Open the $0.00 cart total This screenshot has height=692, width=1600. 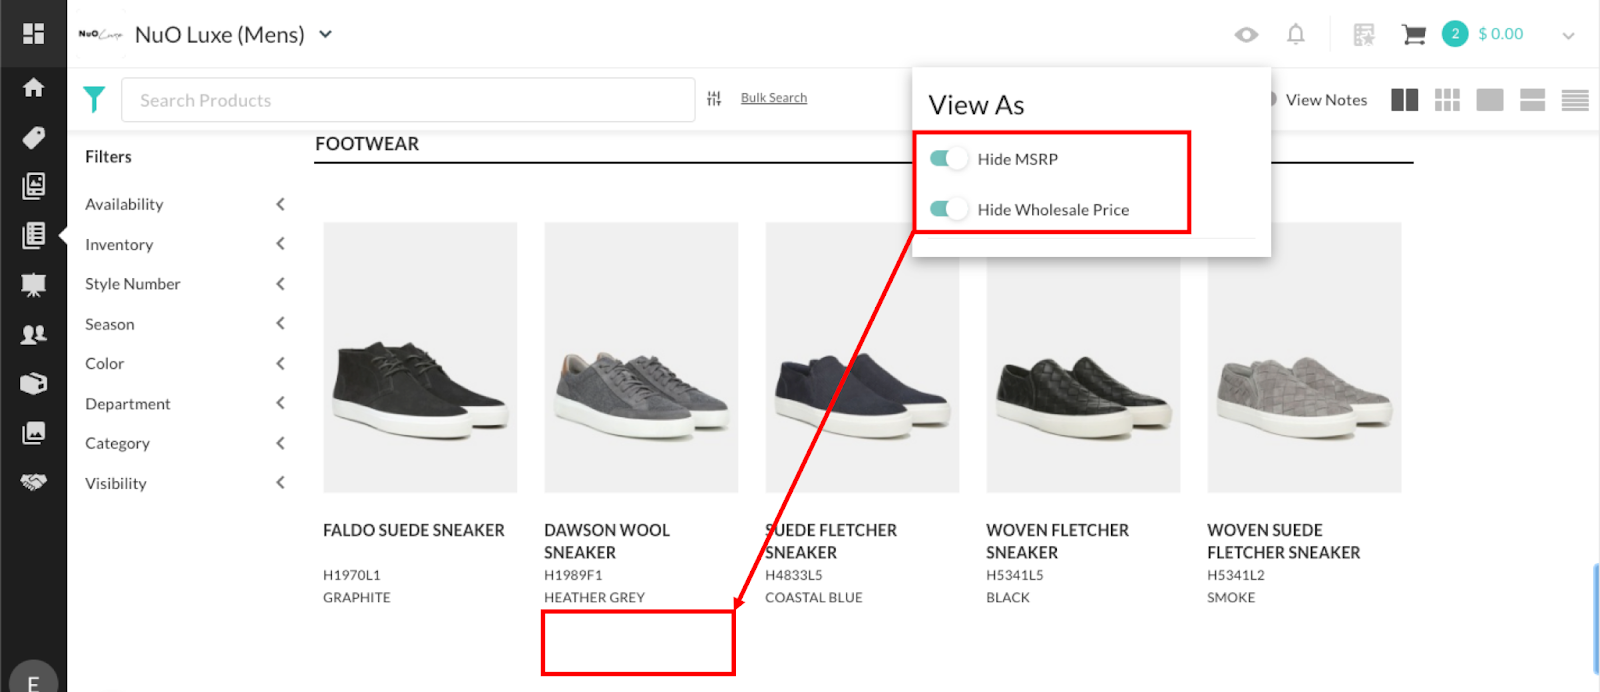pos(1500,34)
